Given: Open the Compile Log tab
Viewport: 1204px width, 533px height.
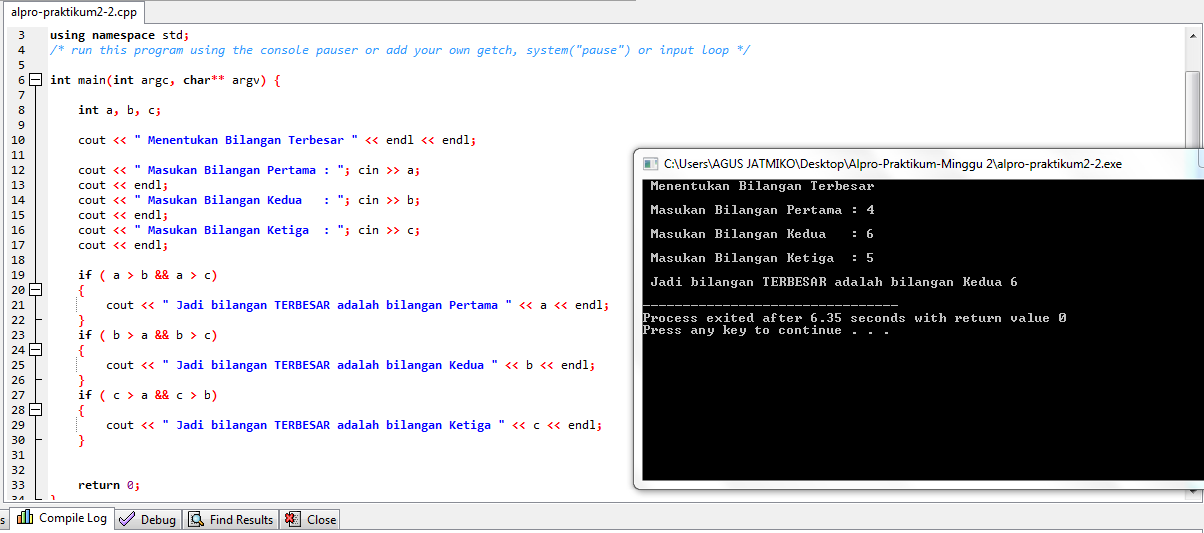Looking at the screenshot, I should coord(61,519).
